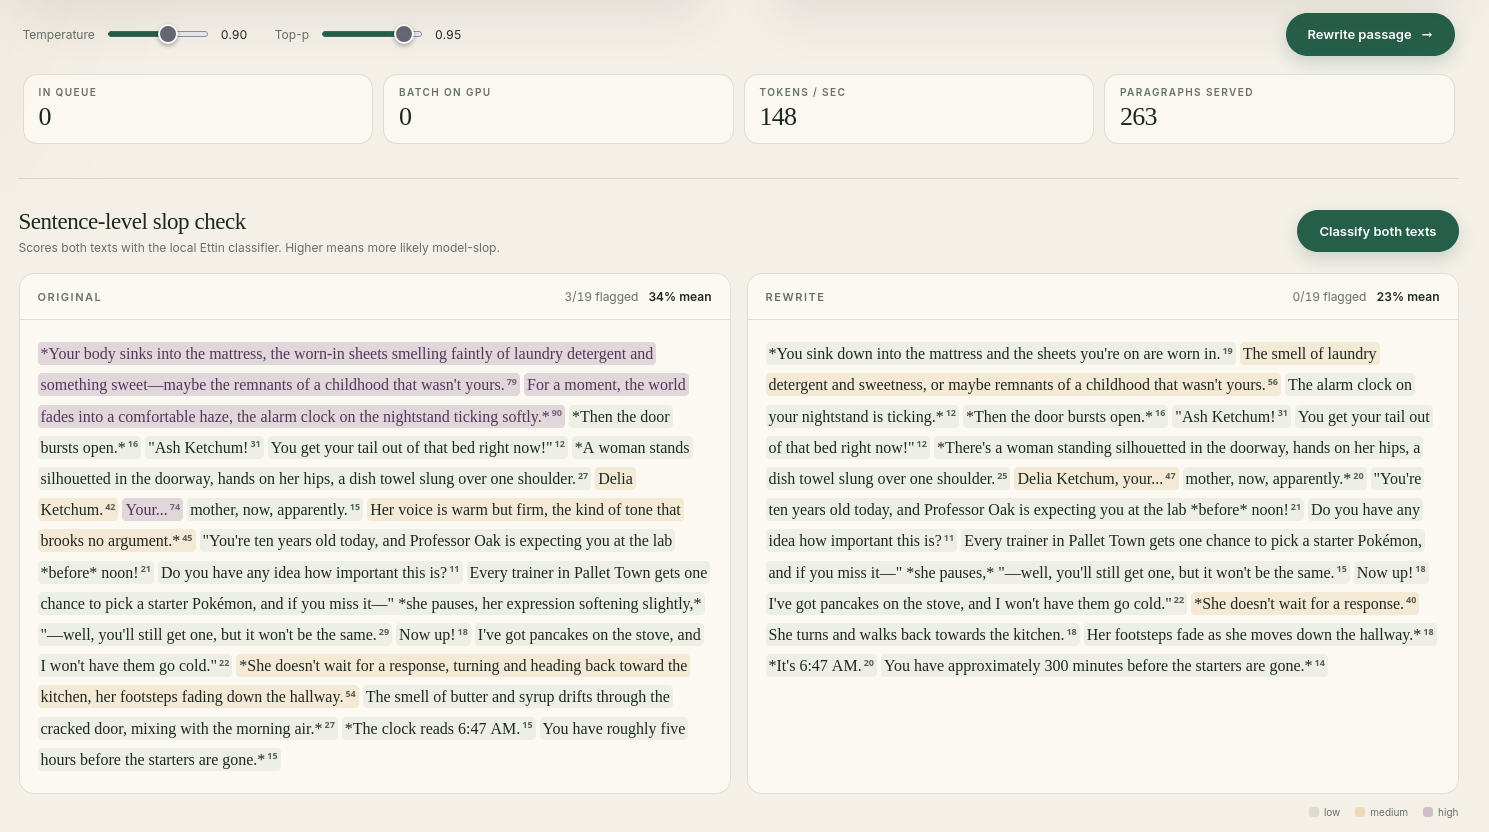
Task: Click the Top-p label
Action: [292, 35]
